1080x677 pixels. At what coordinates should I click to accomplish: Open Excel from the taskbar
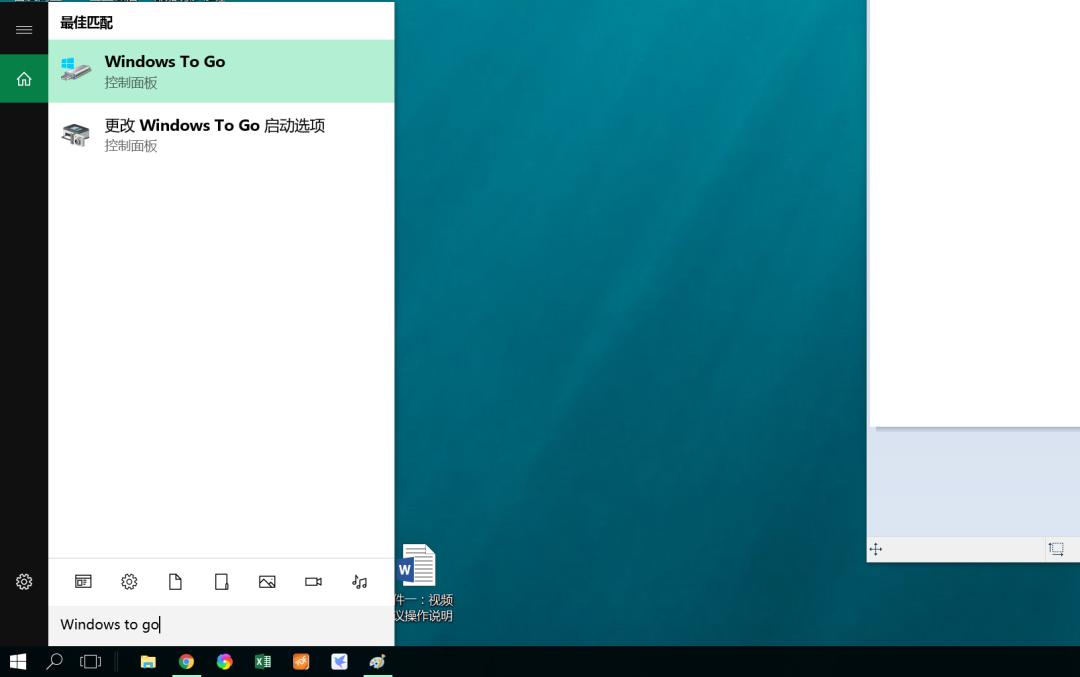[263, 661]
